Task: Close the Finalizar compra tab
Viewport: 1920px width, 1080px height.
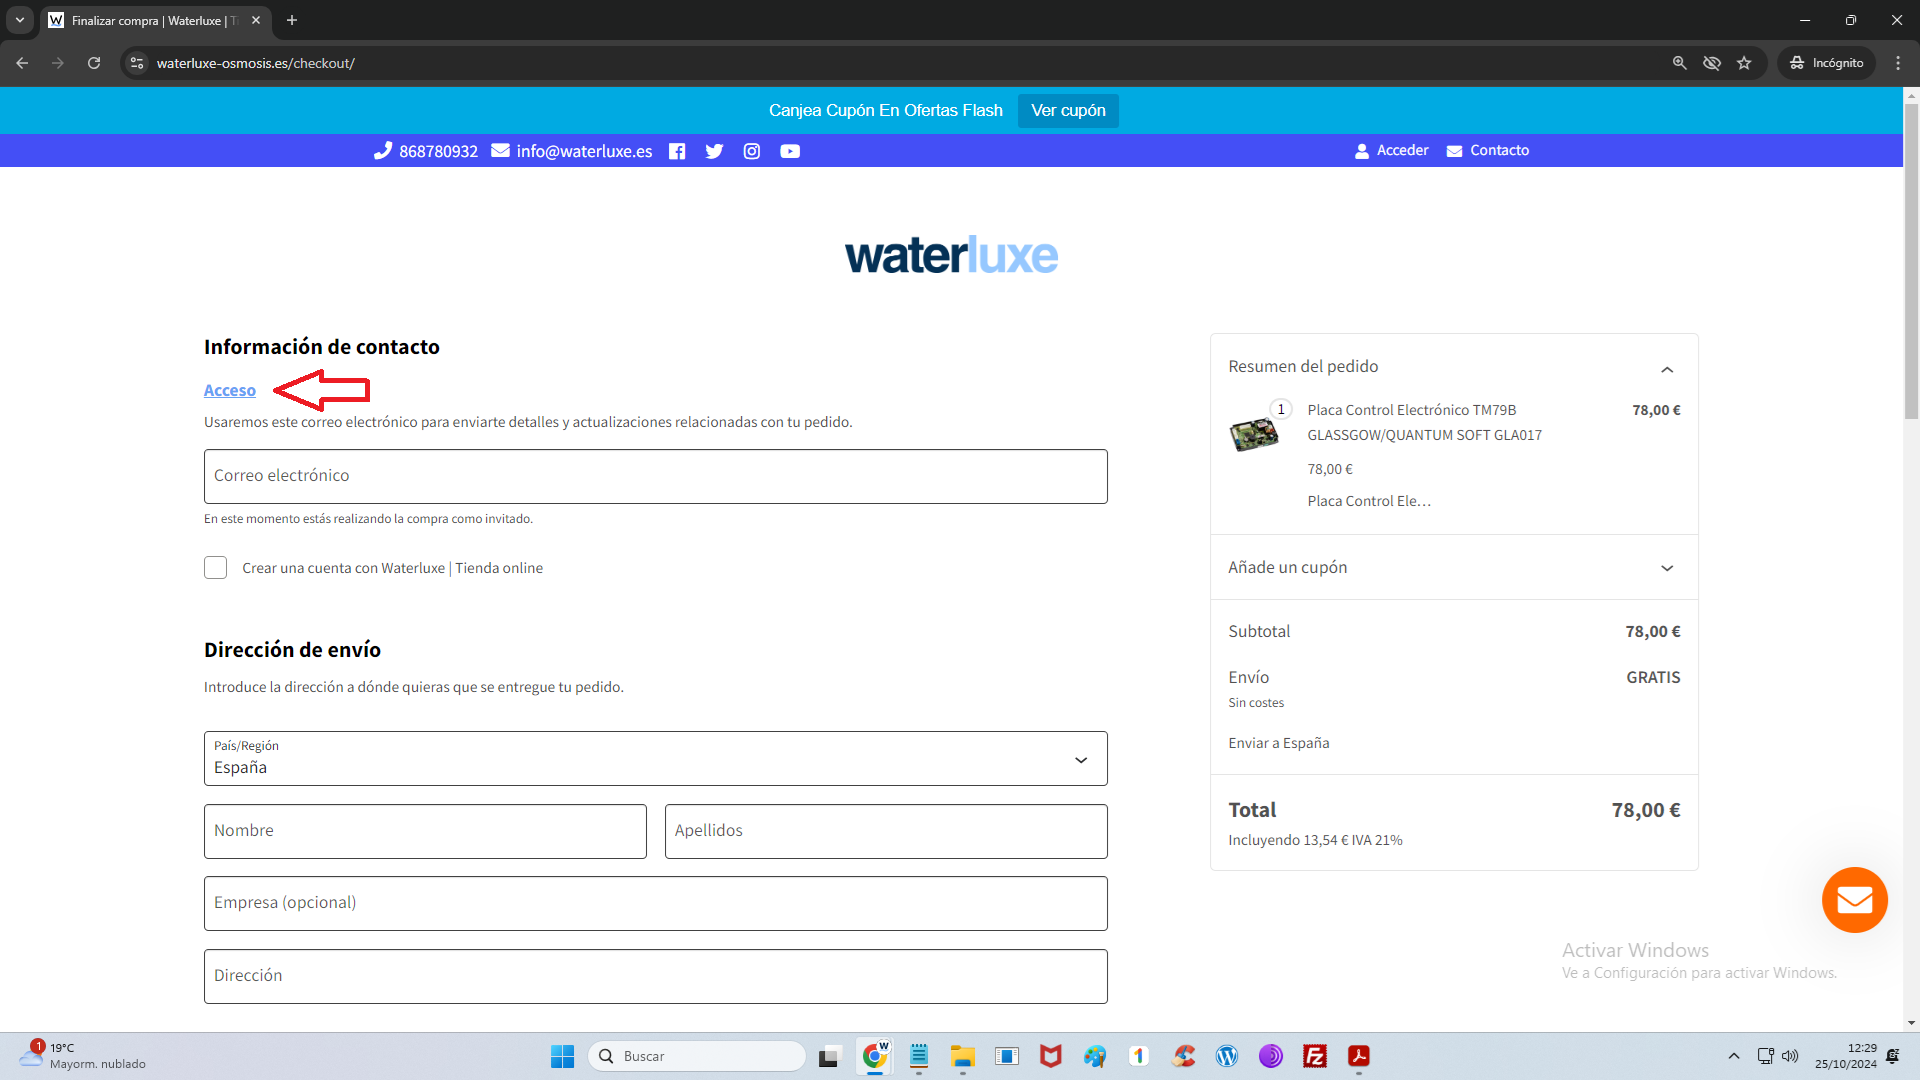Action: coord(256,20)
